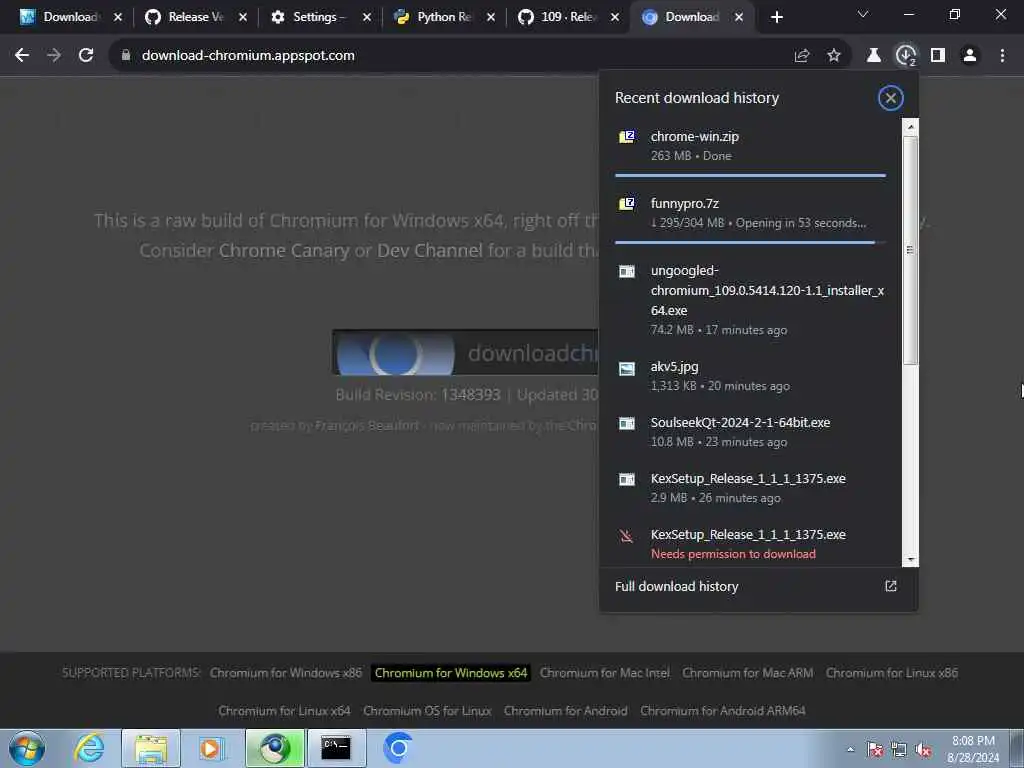Click the chrome-win.zip archive file icon
The image size is (1024, 768).
click(627, 136)
